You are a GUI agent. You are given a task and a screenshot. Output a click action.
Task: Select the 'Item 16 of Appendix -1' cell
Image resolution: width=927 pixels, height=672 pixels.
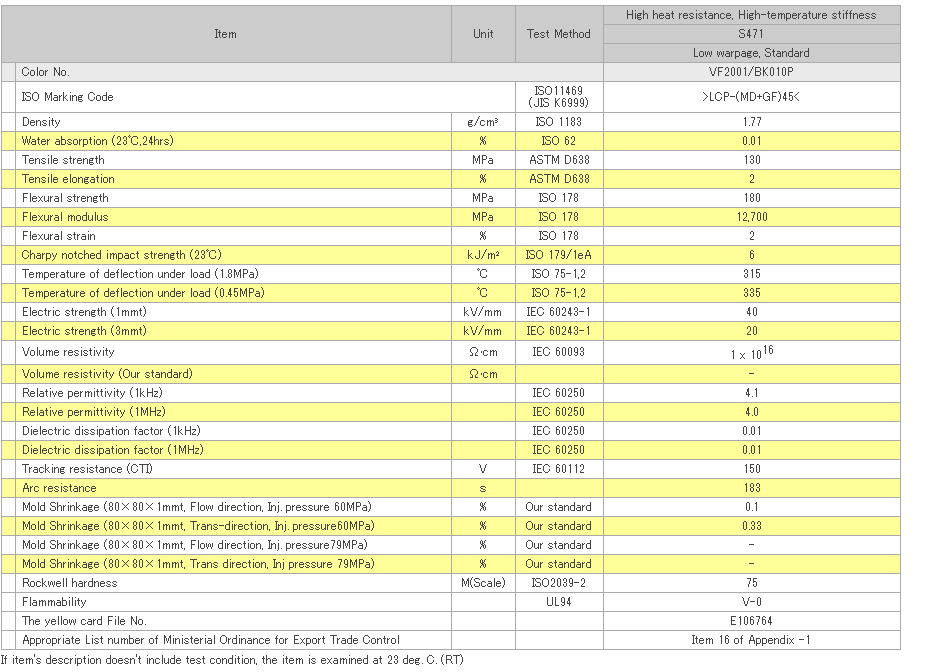pos(751,640)
